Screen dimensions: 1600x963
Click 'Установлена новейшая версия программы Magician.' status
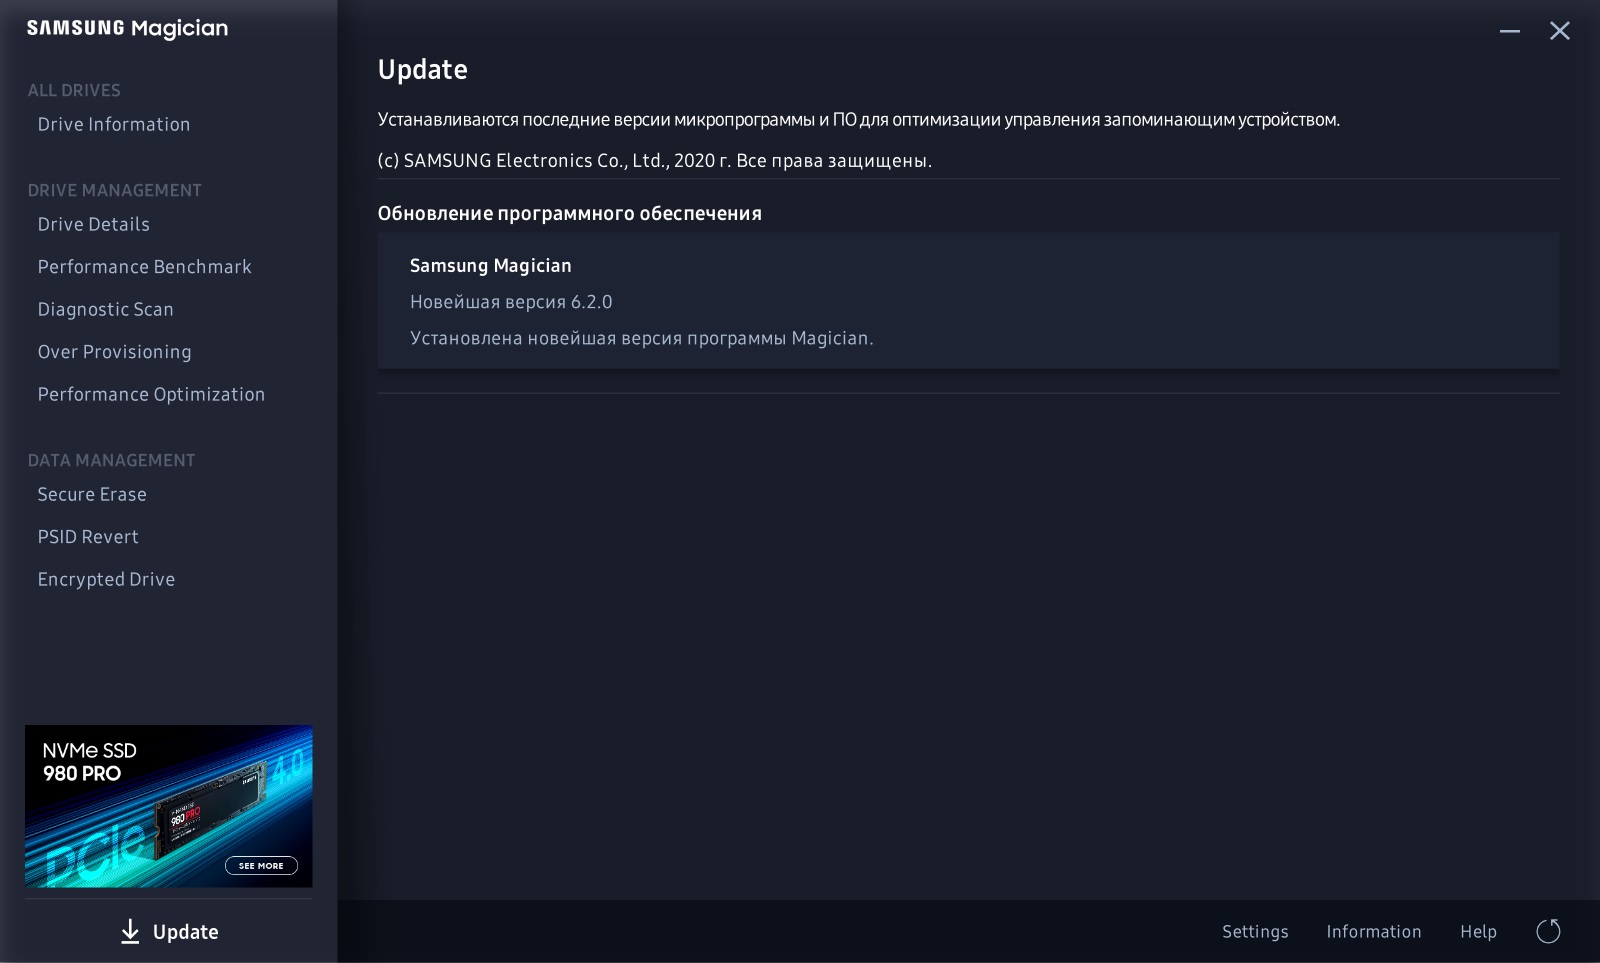pyautogui.click(x=642, y=338)
